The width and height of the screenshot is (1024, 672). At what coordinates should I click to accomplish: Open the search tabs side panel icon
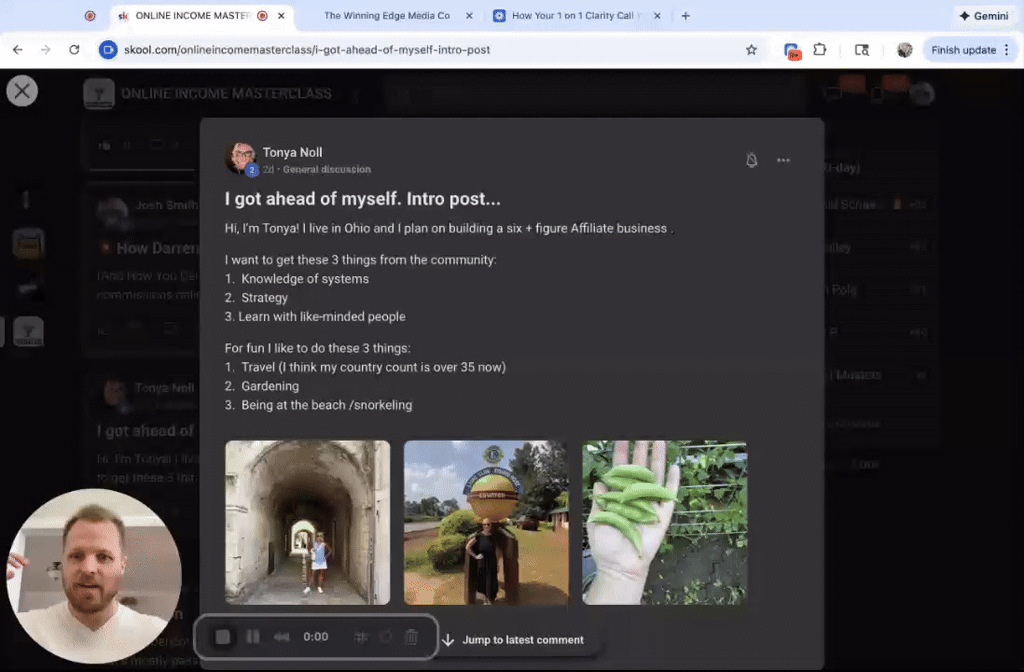coord(861,50)
